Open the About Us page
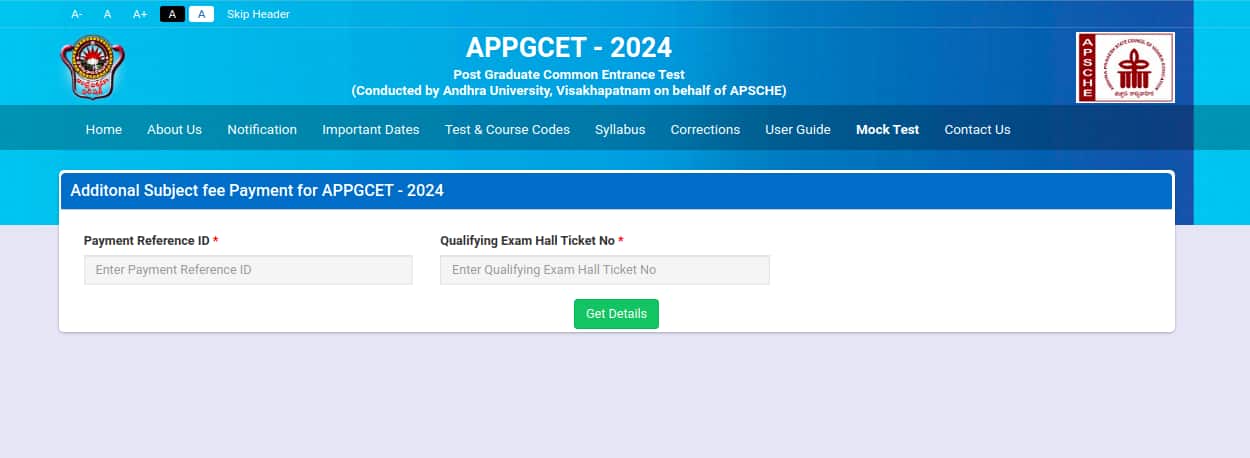The image size is (1250, 458). pos(174,129)
